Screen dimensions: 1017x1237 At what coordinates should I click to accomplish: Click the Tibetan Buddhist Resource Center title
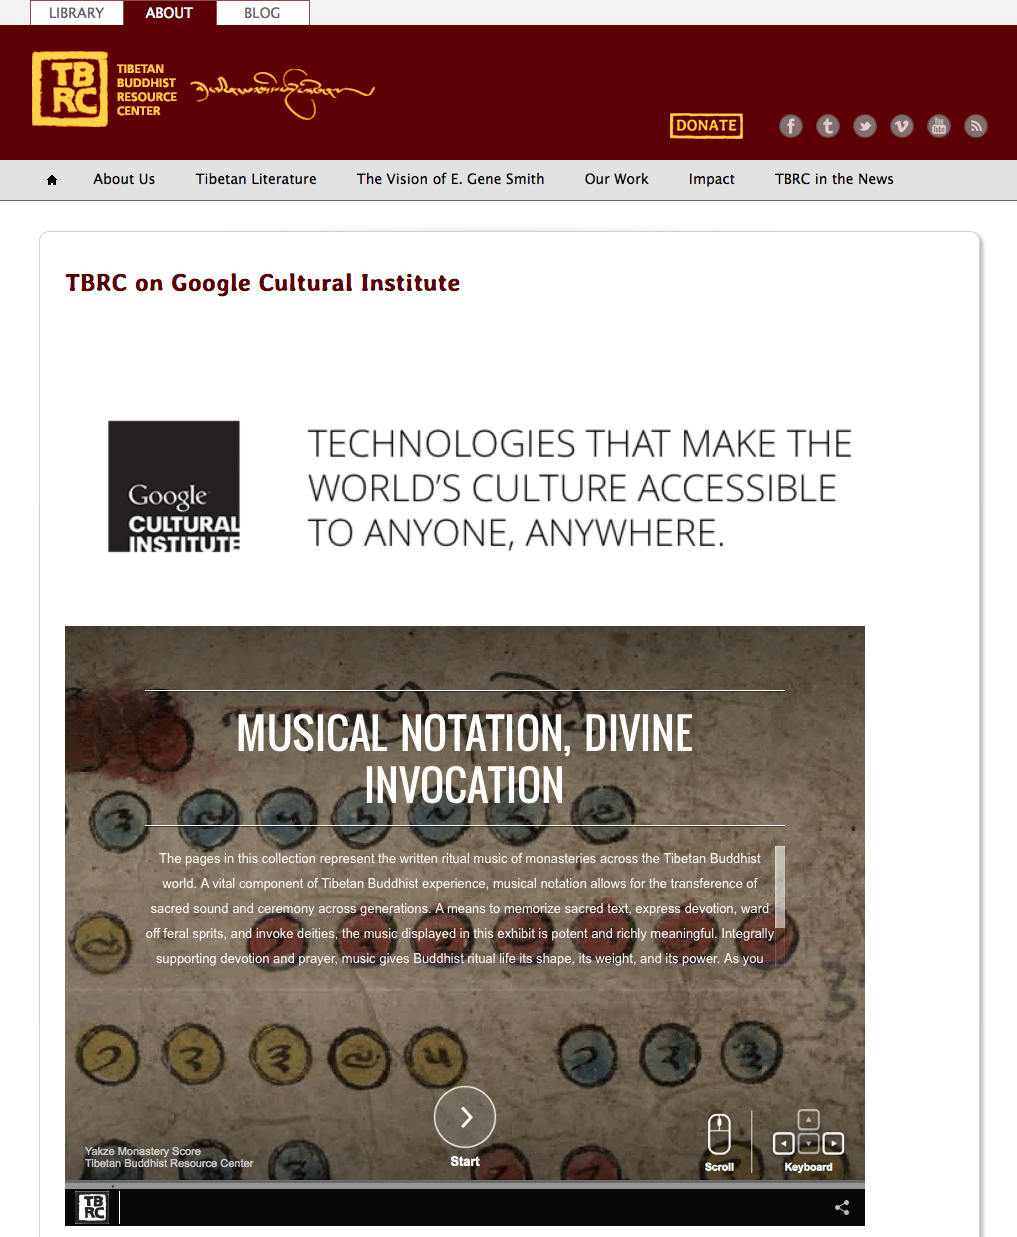(147, 90)
